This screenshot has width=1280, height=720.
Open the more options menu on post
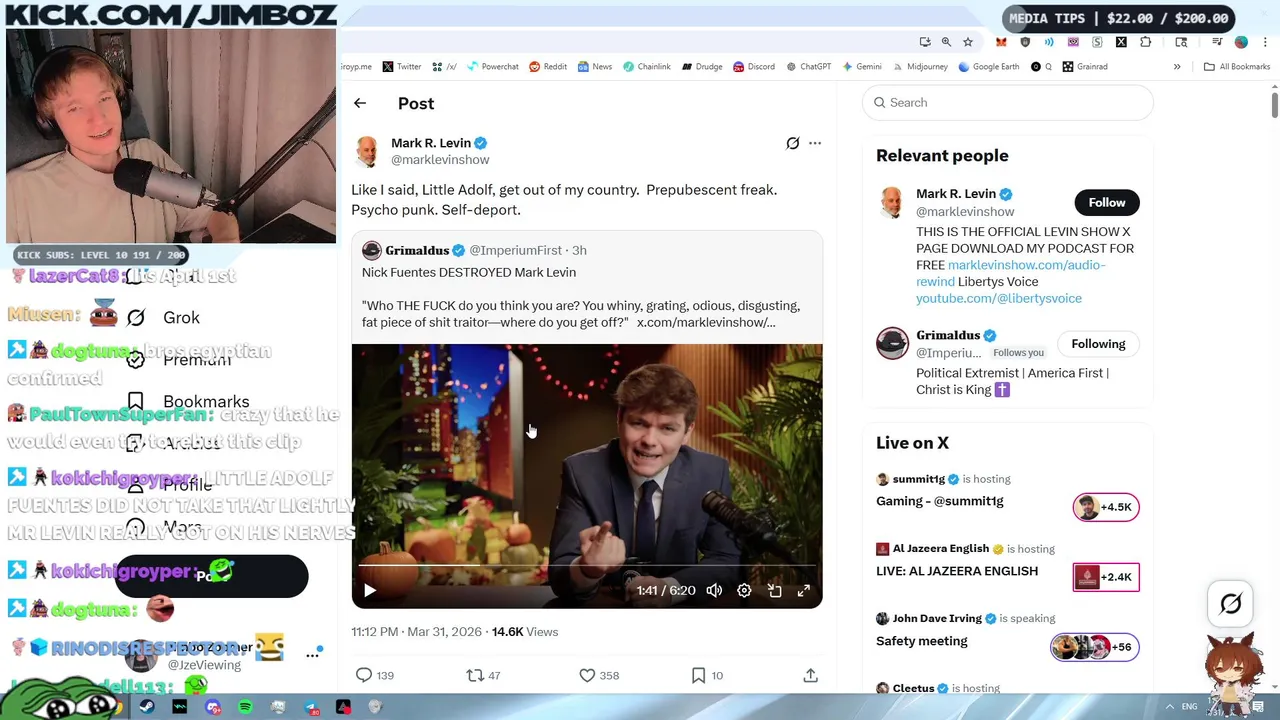tap(815, 143)
